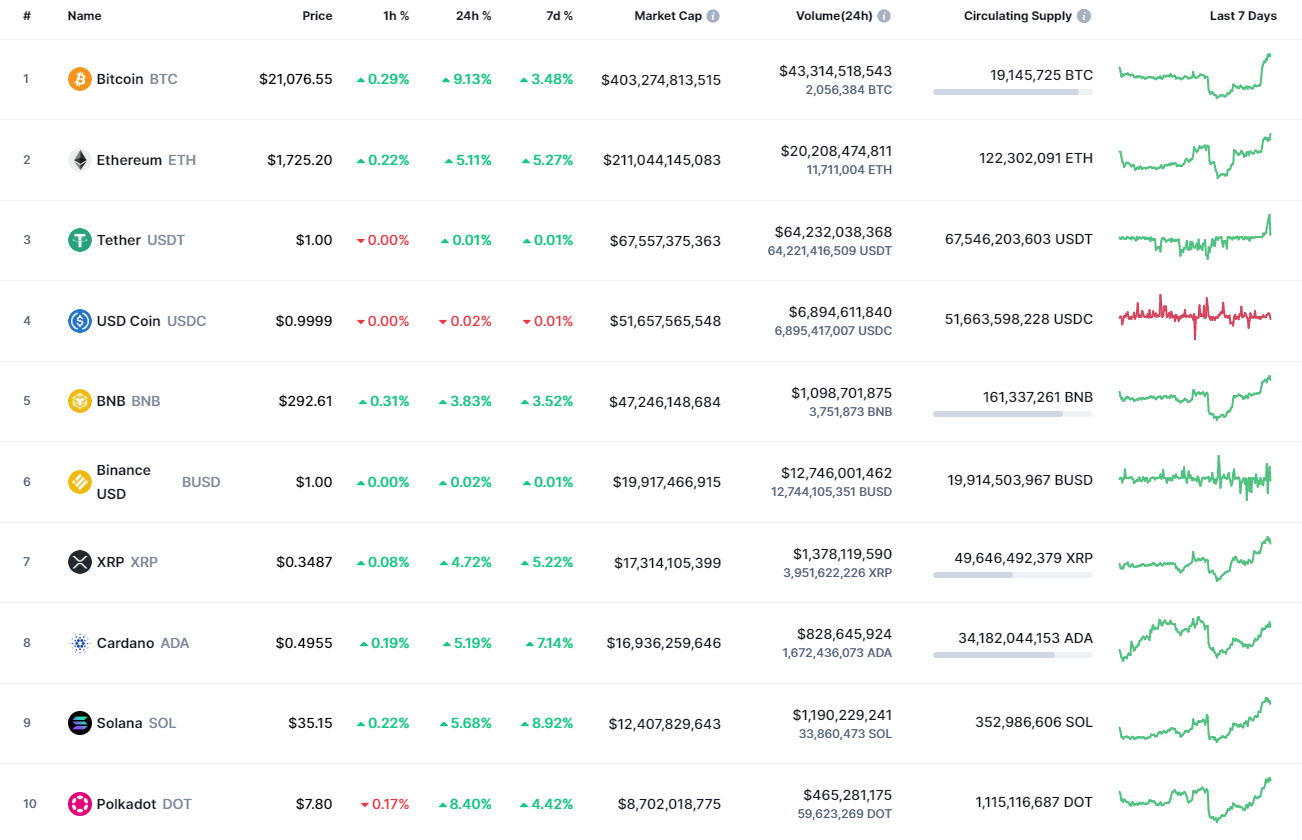Click the USD Coin logo

pyautogui.click(x=79, y=320)
